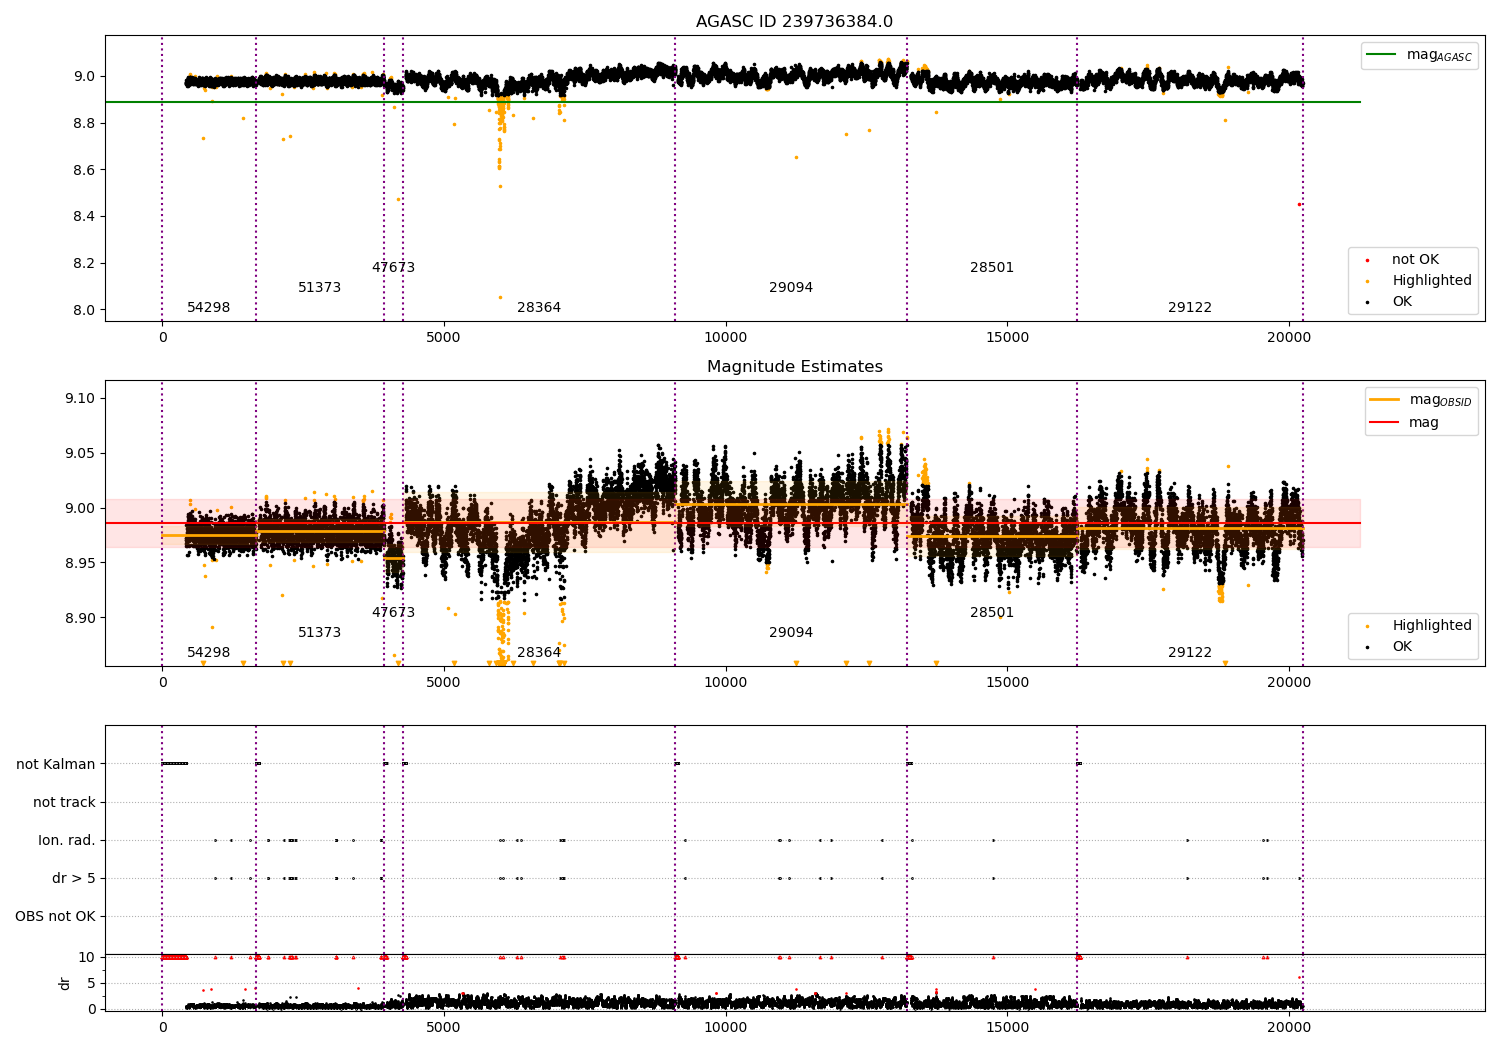Click OBSID label 54298 in the top plot
1500x1050 pixels.
[x=208, y=308]
